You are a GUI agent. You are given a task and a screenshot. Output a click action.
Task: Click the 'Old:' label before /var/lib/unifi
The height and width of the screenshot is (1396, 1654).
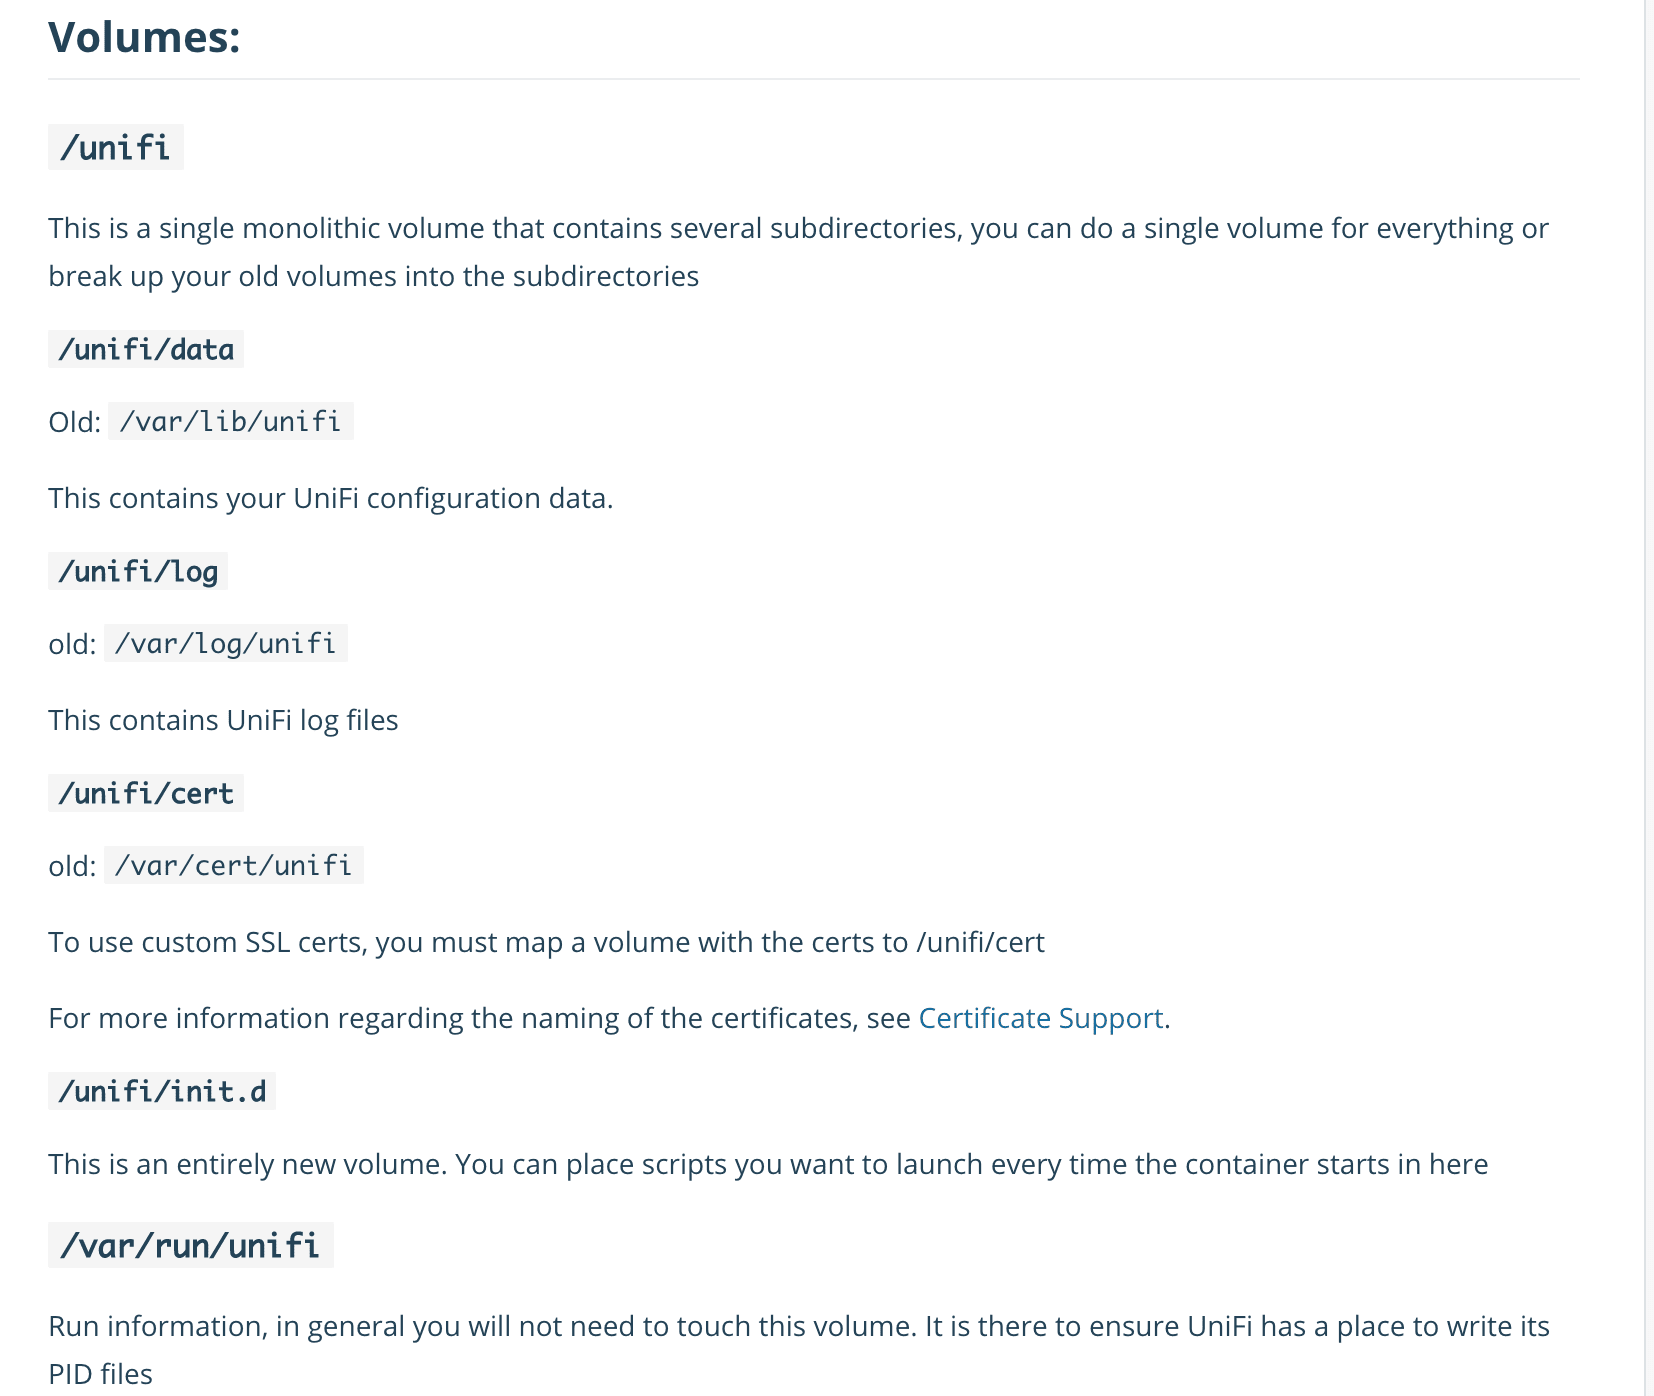[74, 422]
